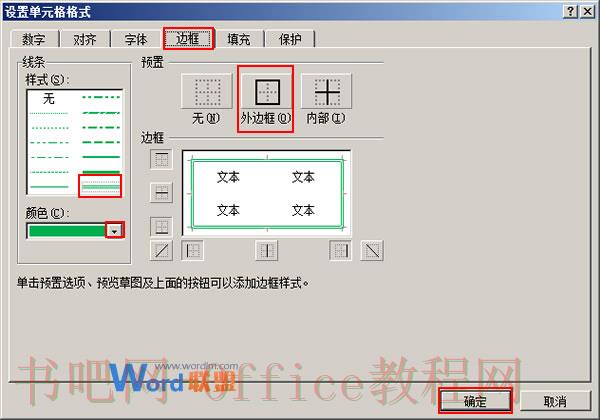Click the green color swatch field
600x420 pixels.
click(x=67, y=231)
